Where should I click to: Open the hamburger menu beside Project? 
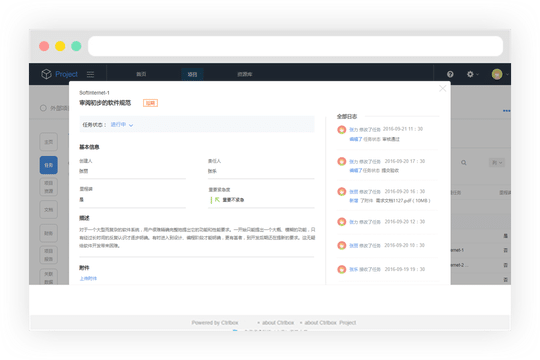(90, 74)
